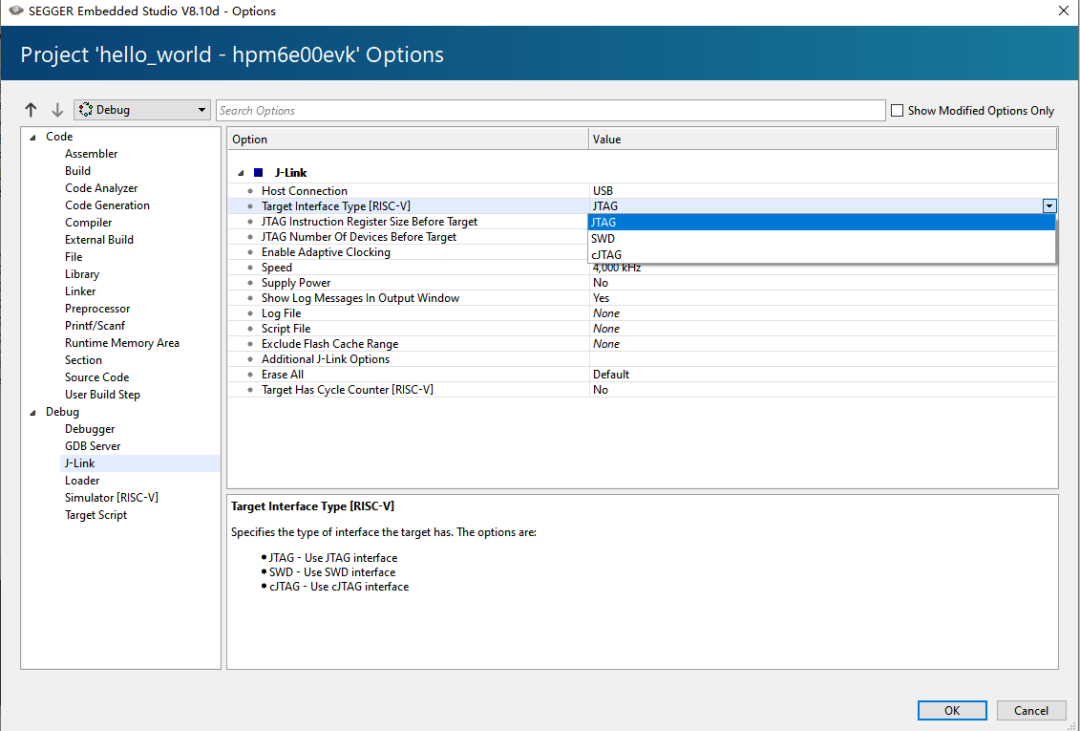Collapse the Debug tree group
The image size is (1080, 731).
32,412
